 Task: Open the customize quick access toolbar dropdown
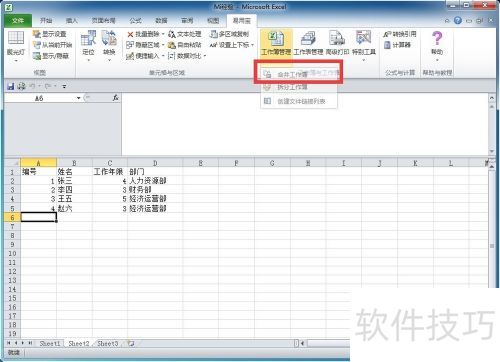click(x=64, y=87)
